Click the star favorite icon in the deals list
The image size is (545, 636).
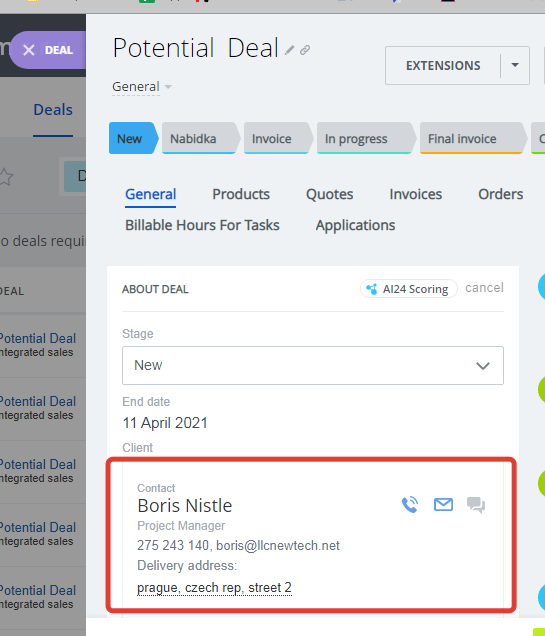pyautogui.click(x=6, y=177)
